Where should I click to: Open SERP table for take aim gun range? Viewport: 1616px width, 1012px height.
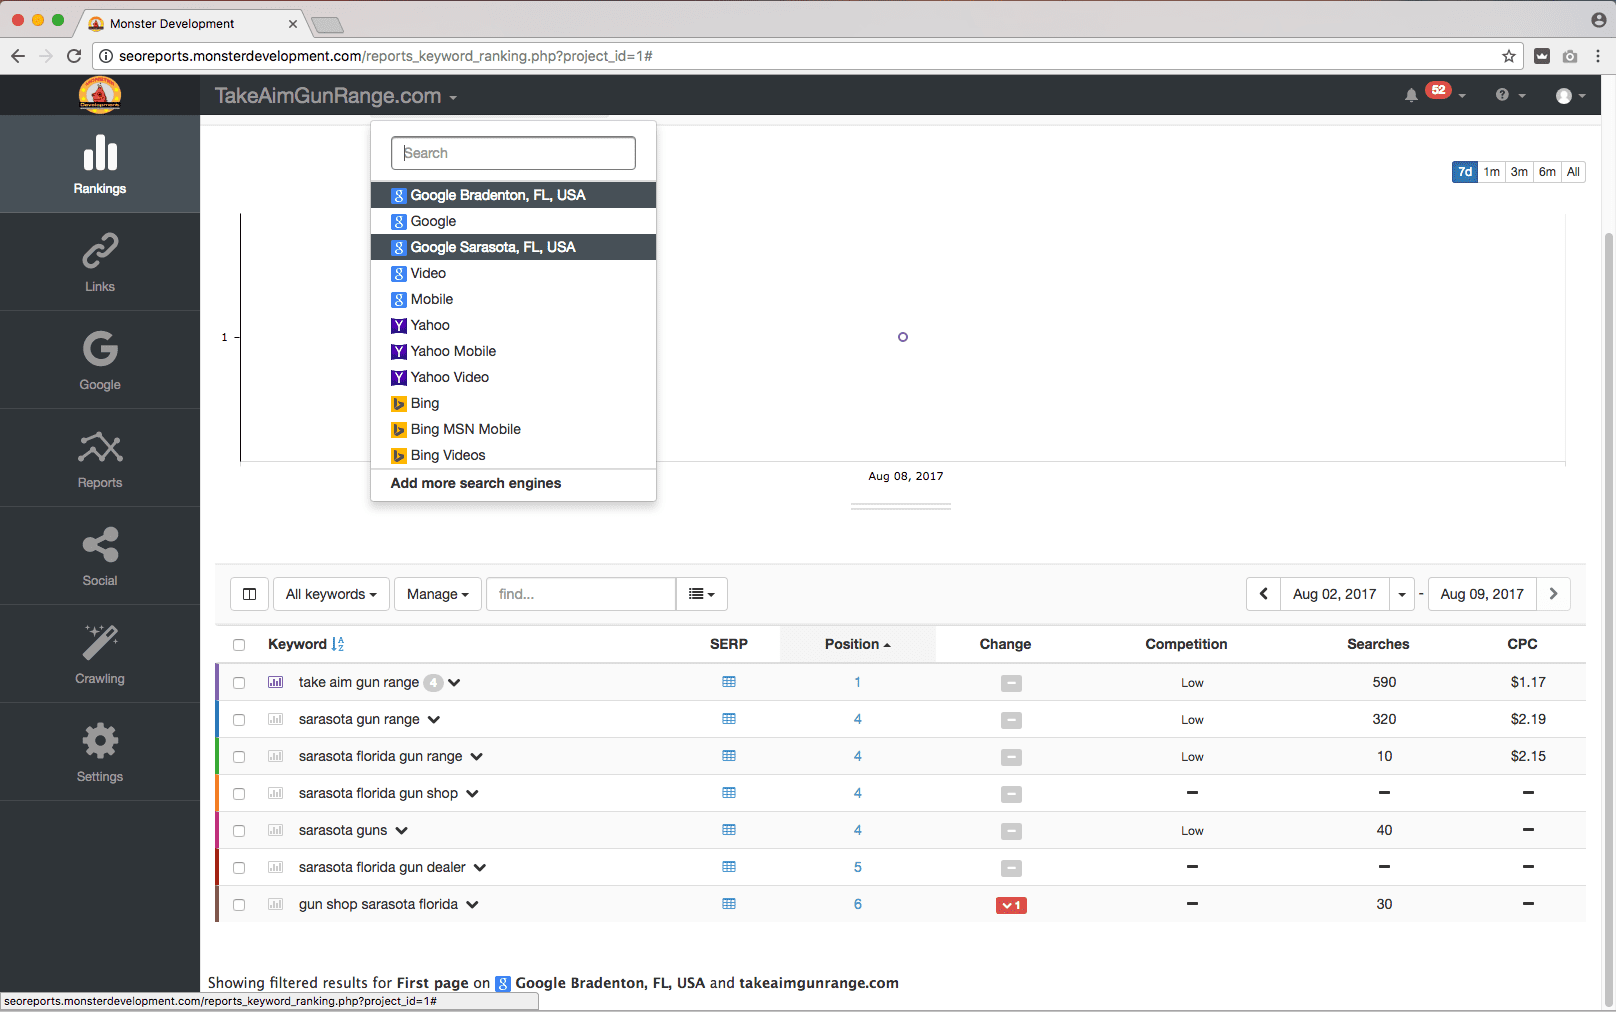(729, 682)
